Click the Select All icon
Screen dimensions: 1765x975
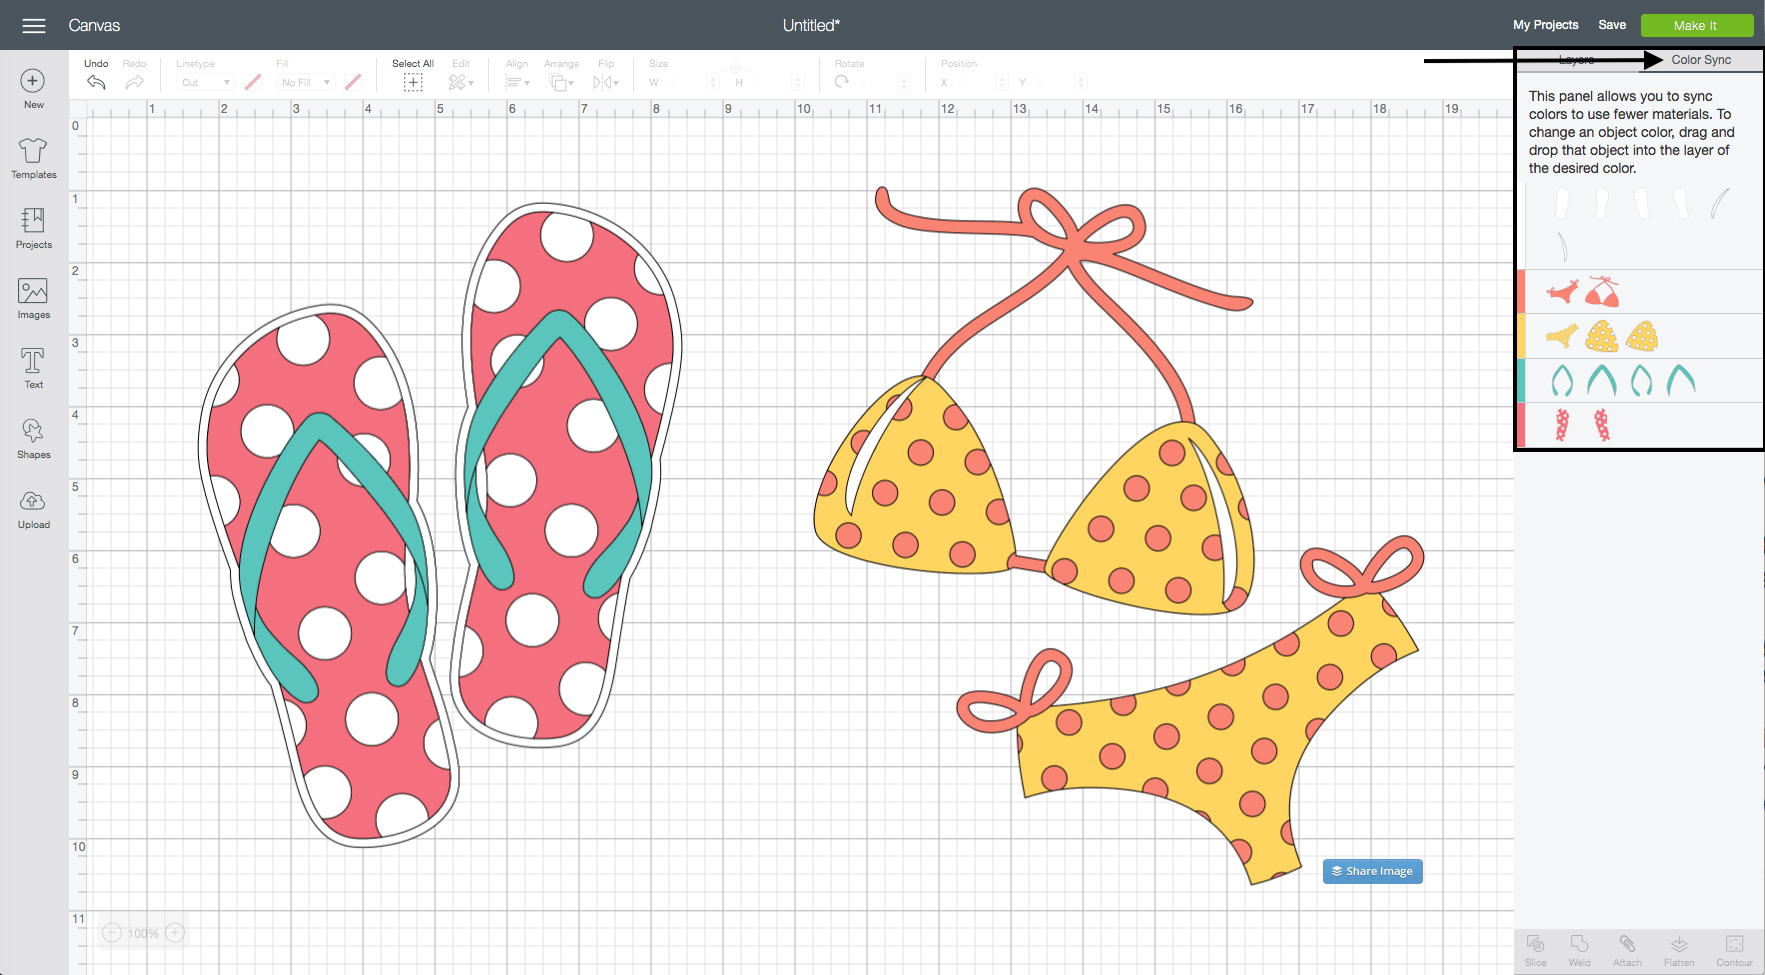(x=412, y=82)
